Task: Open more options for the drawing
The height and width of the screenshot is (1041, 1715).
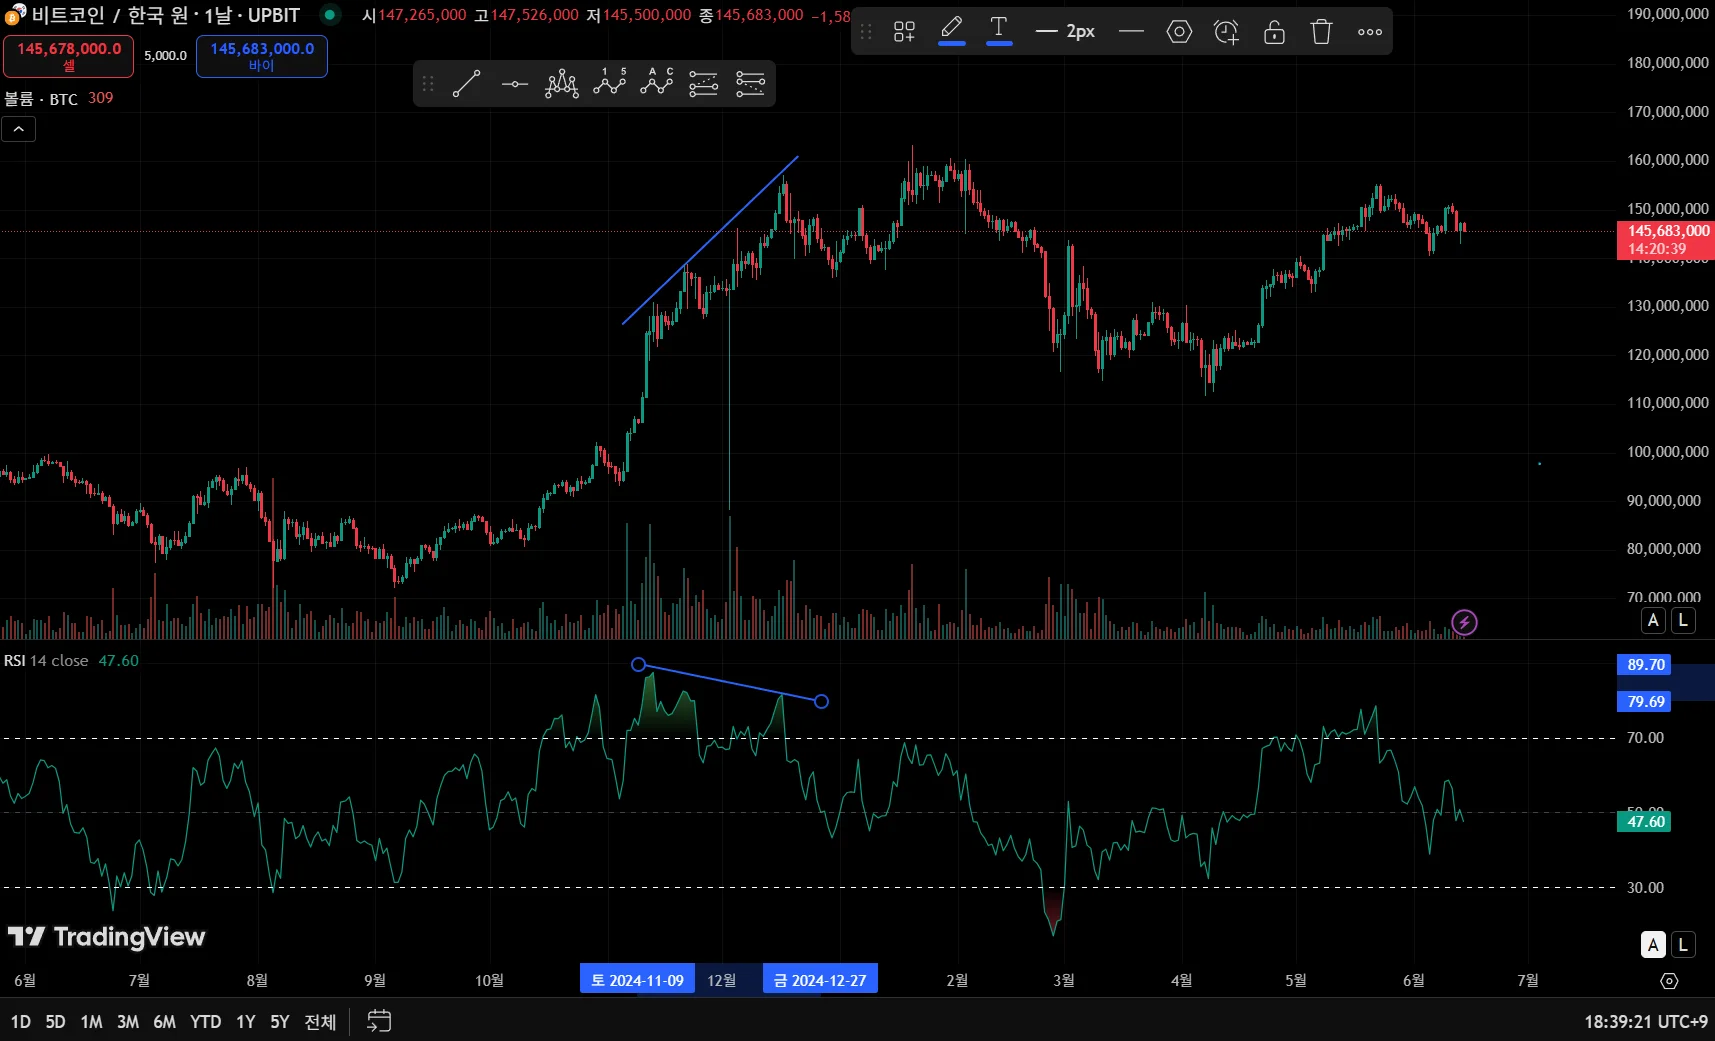Action: [x=1370, y=32]
